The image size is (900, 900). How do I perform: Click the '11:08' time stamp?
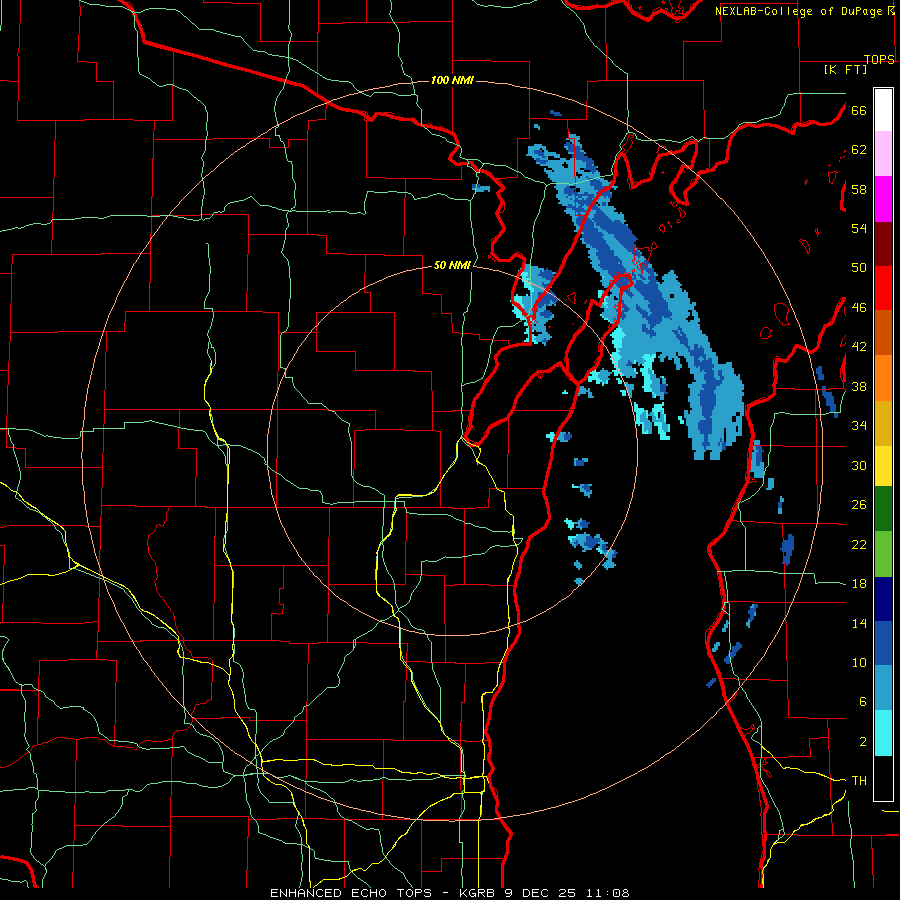tap(608, 893)
